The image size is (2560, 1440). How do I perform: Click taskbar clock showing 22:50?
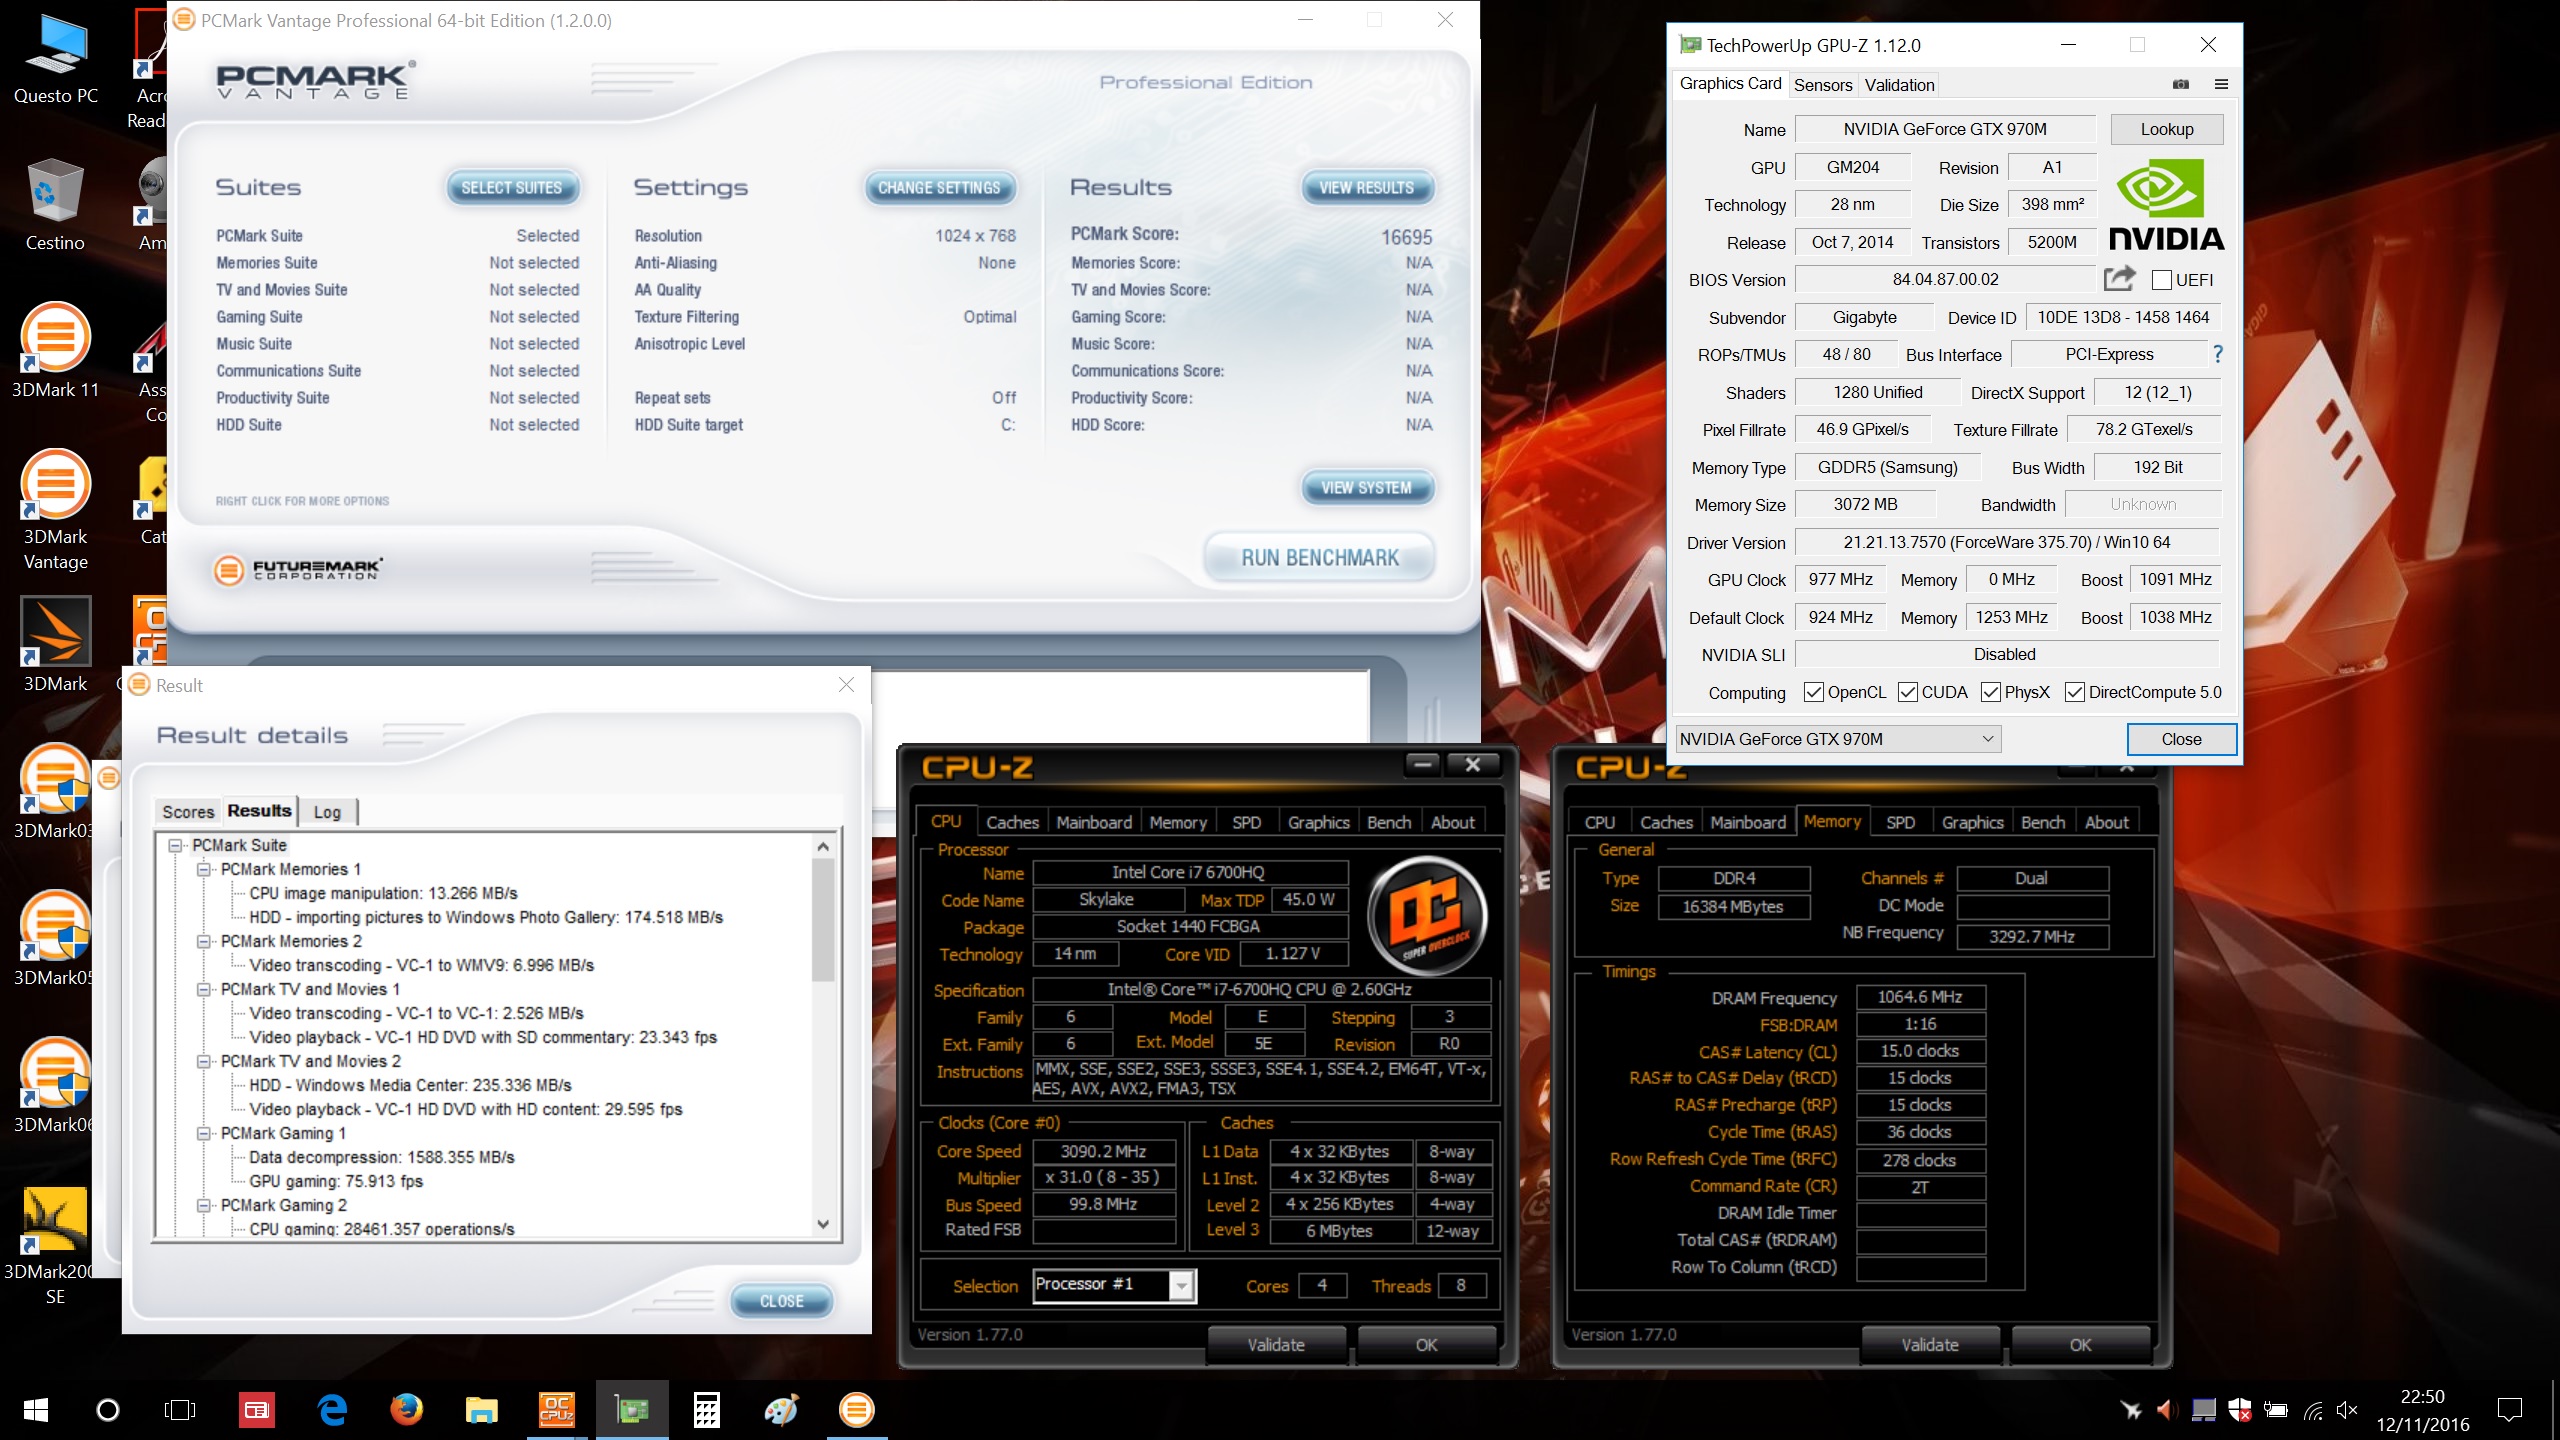(x=2422, y=1410)
